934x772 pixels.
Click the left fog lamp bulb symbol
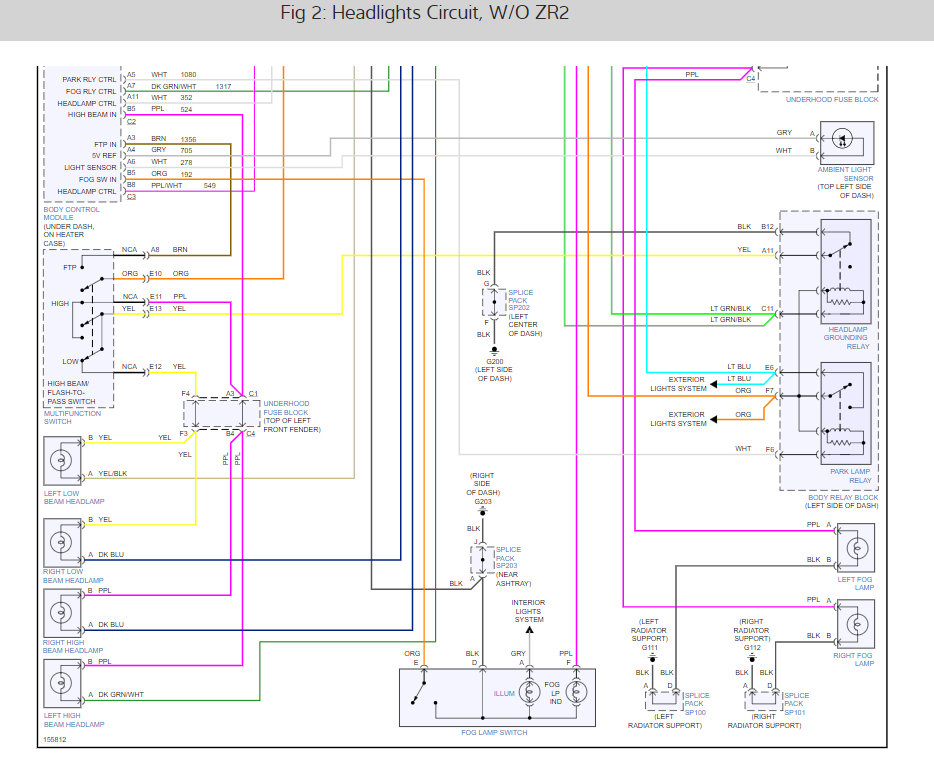pos(856,547)
